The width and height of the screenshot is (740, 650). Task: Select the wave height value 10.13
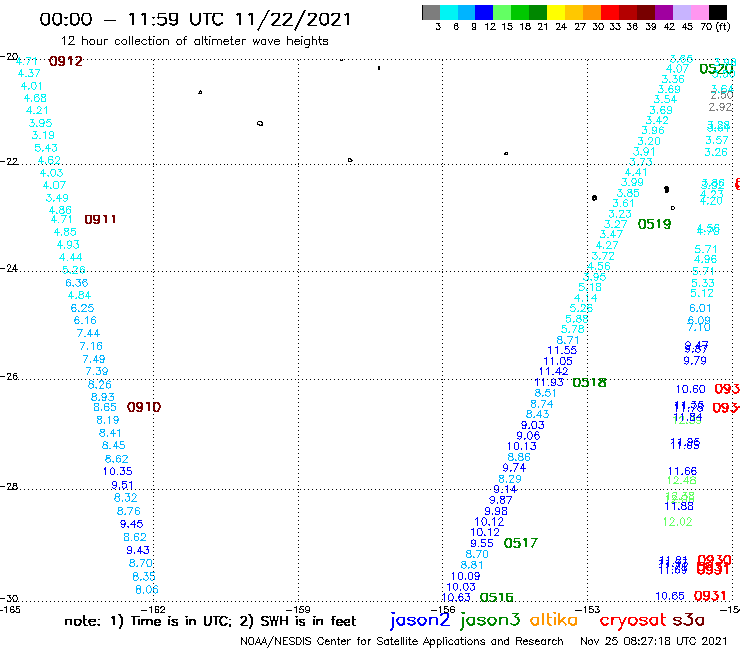pos(521,446)
